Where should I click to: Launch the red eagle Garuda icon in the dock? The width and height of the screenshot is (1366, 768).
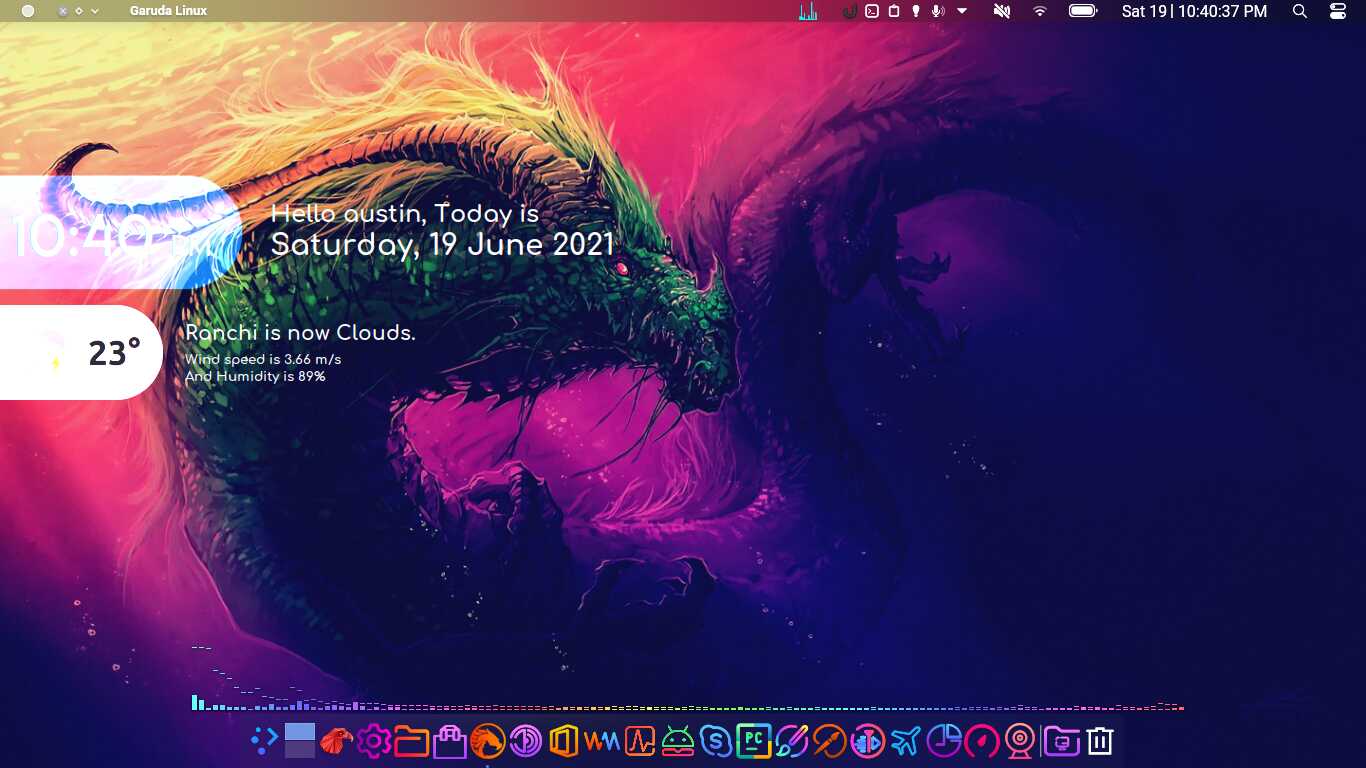coord(337,741)
